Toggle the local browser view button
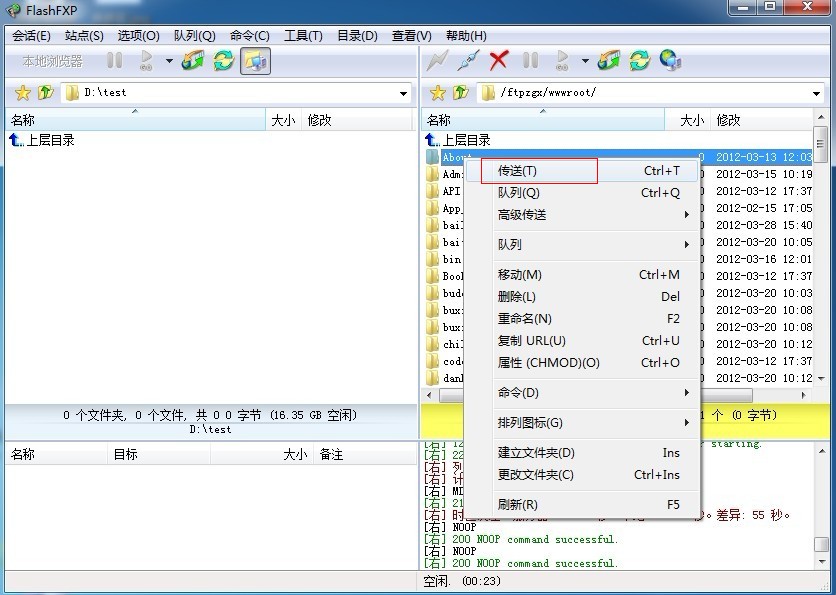The width and height of the screenshot is (836, 595). pos(255,61)
